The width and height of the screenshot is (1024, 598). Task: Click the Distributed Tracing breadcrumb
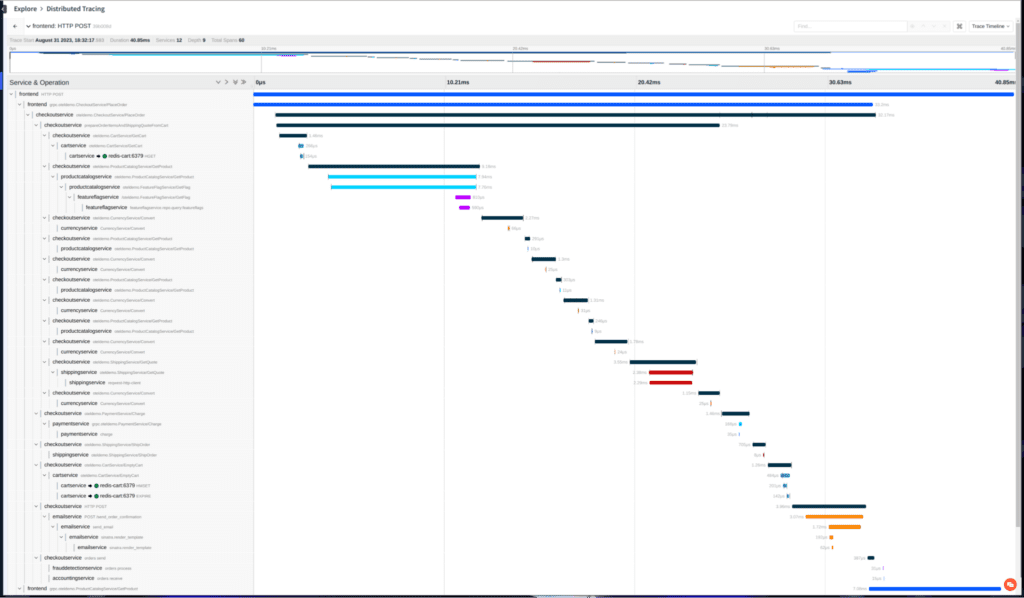click(x=74, y=8)
